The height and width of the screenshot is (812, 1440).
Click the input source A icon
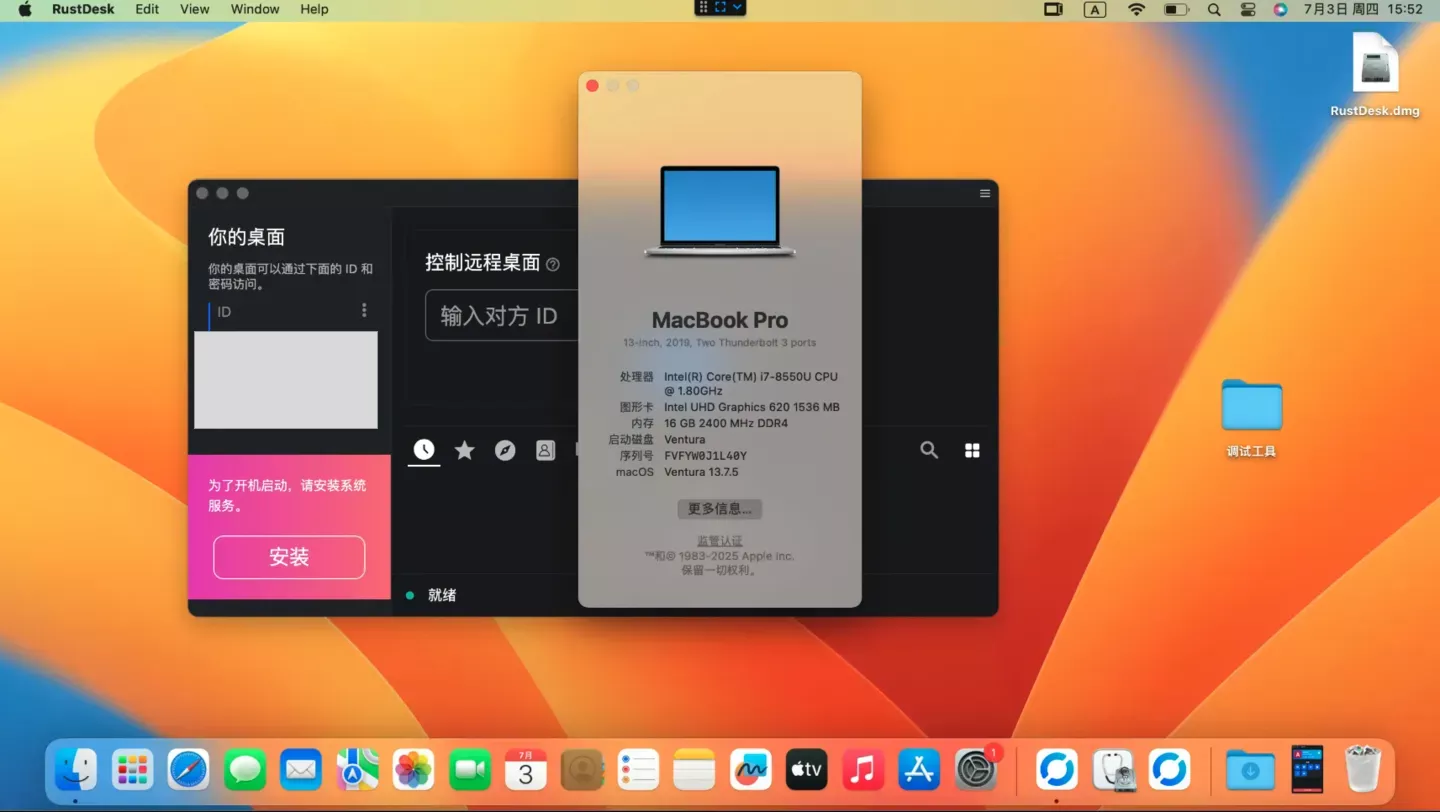(1095, 9)
